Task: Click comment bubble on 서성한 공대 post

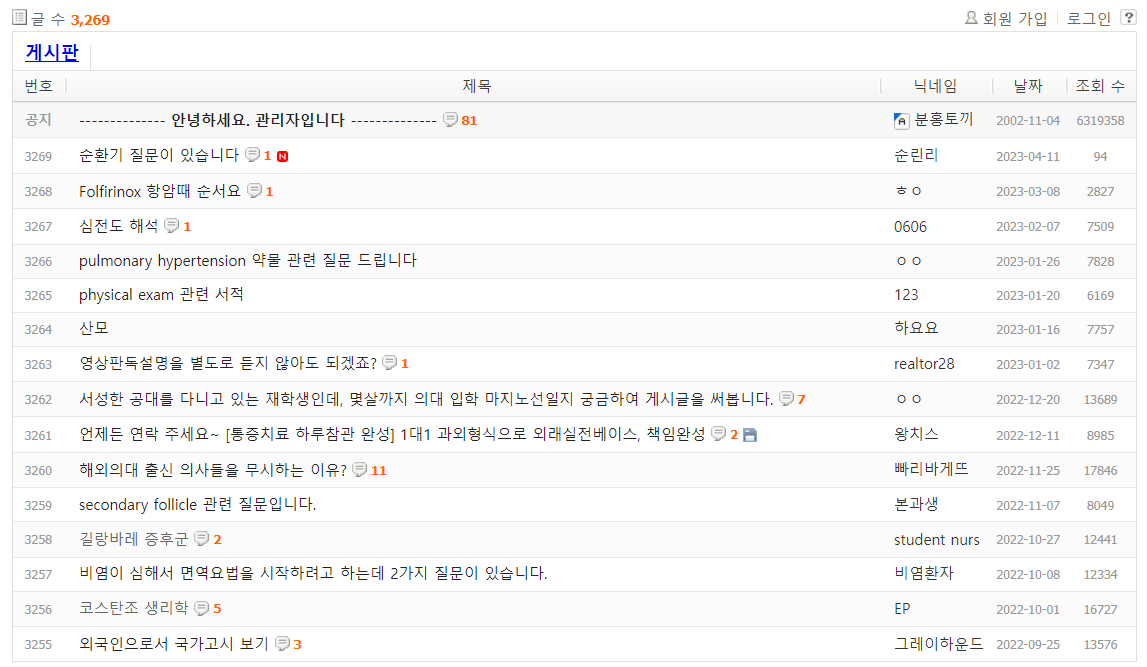Action: tap(786, 399)
